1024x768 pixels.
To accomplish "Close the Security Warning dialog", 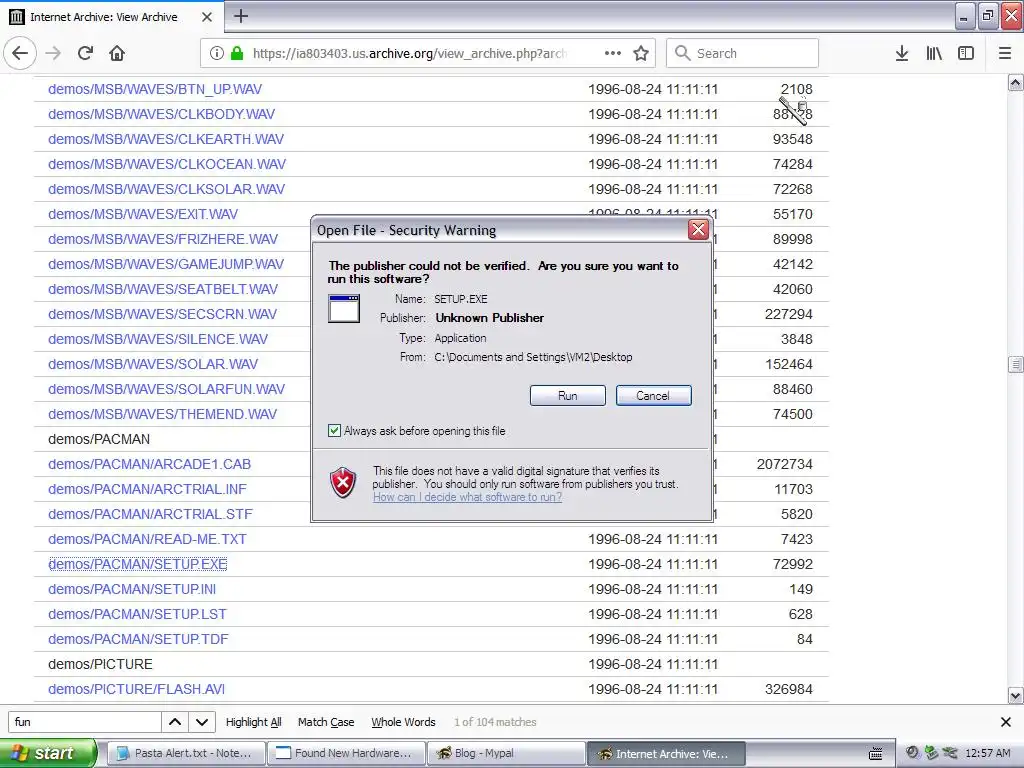I will 698,230.
